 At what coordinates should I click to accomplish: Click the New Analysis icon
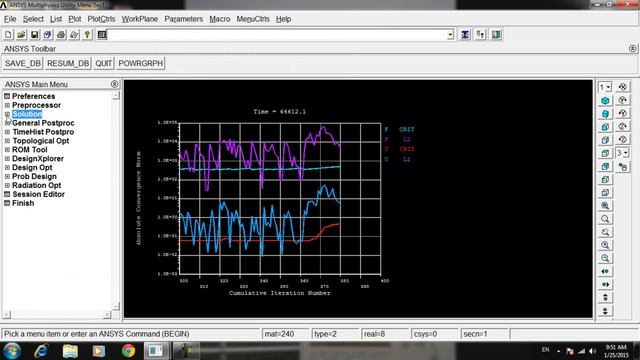point(8,35)
